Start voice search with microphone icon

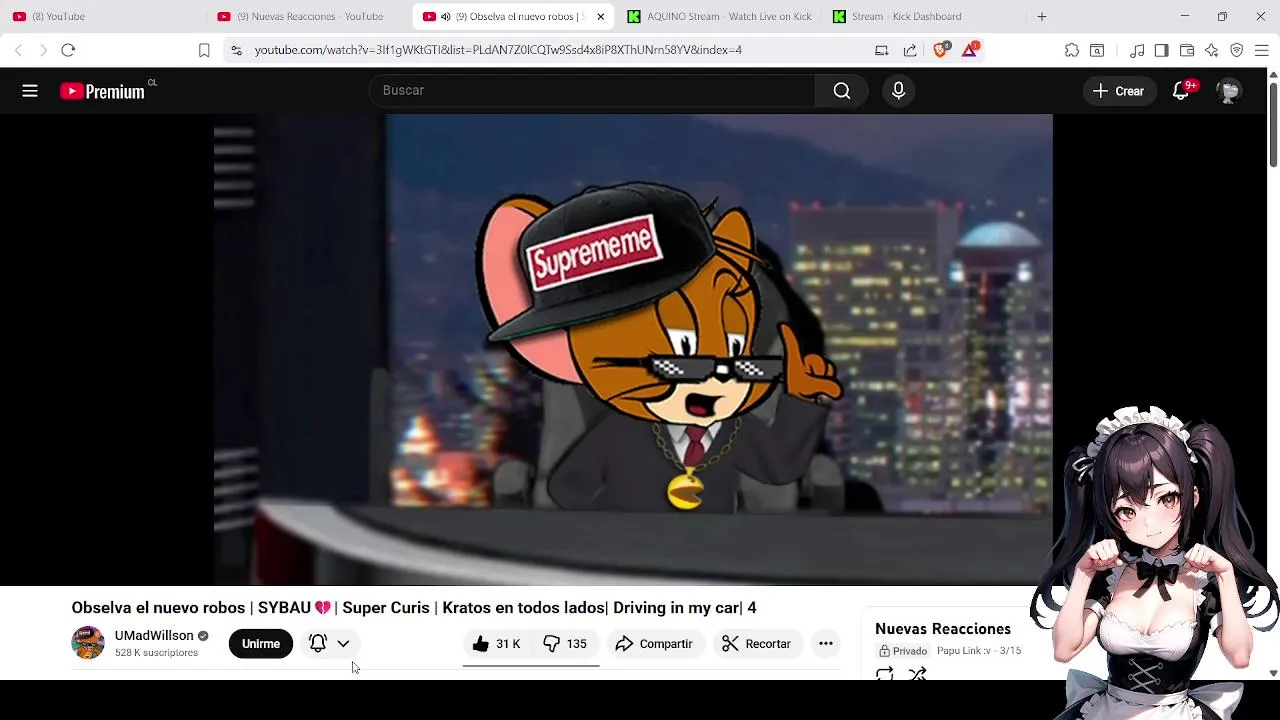tap(898, 91)
